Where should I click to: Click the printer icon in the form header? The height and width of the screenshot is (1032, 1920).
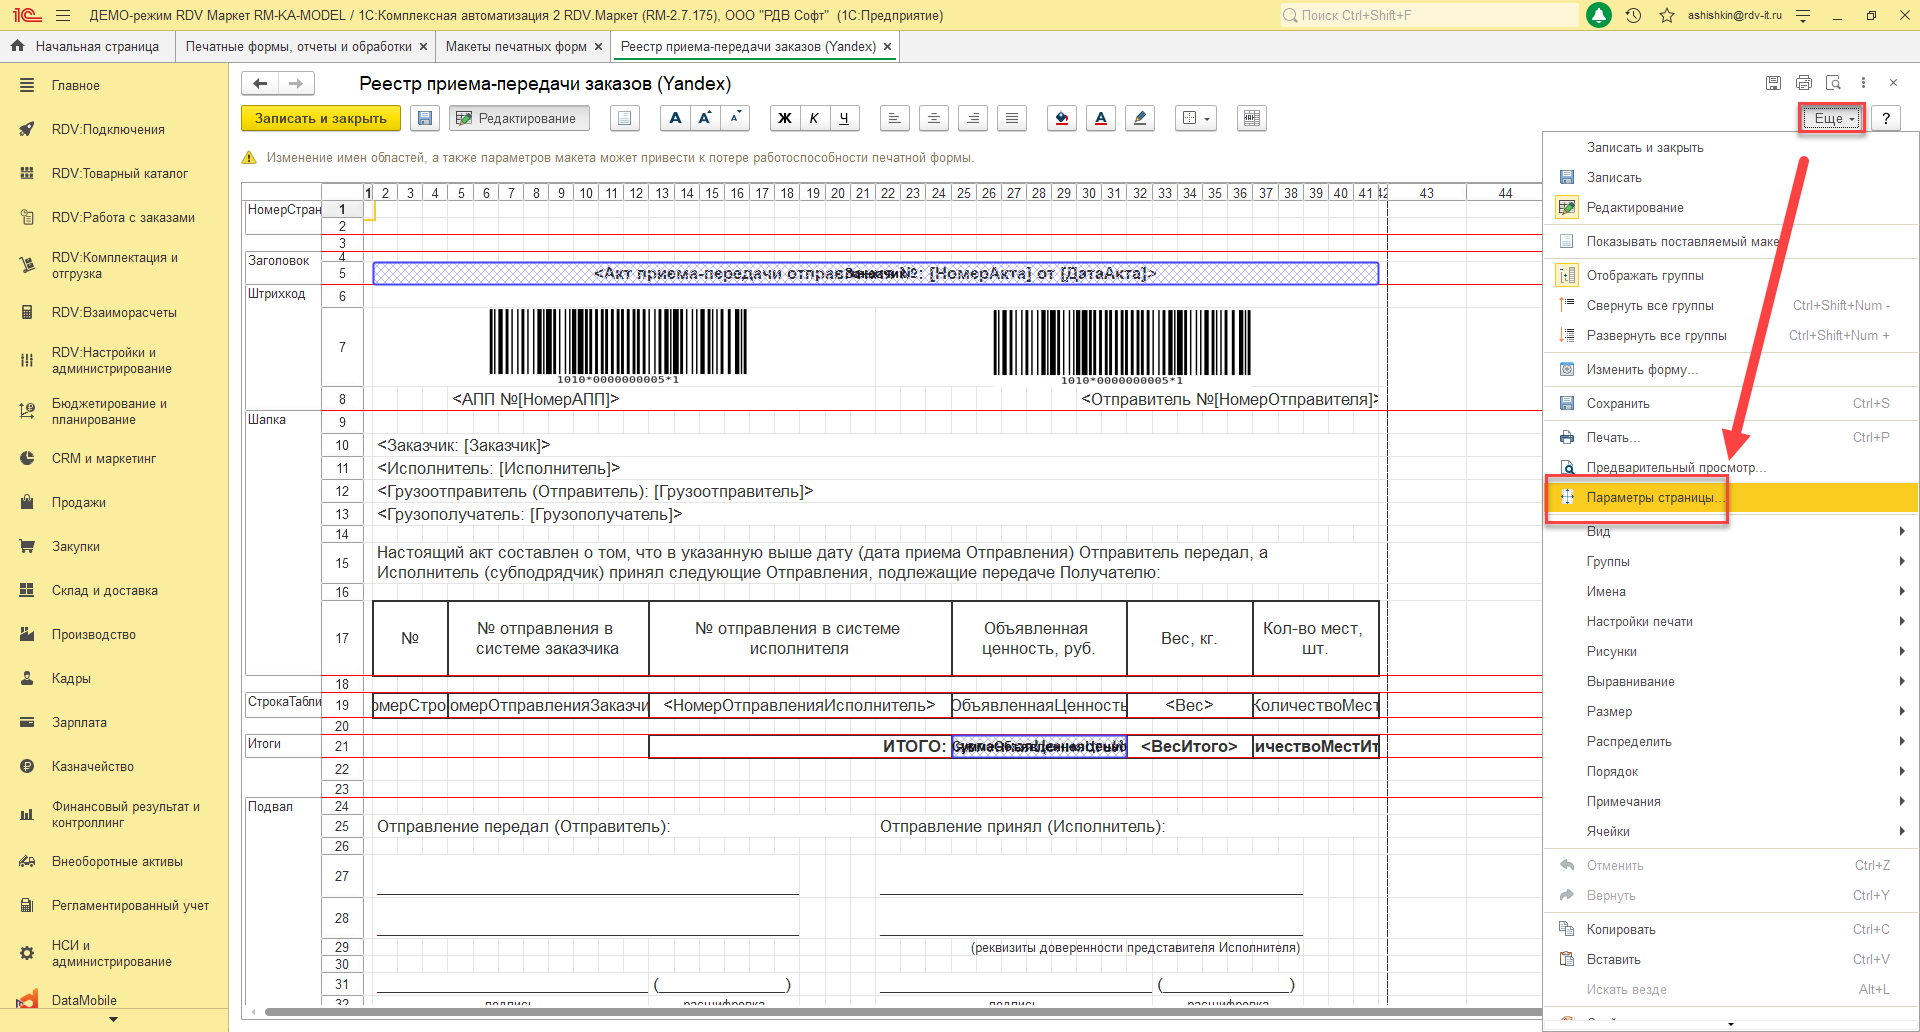pyautogui.click(x=1804, y=83)
